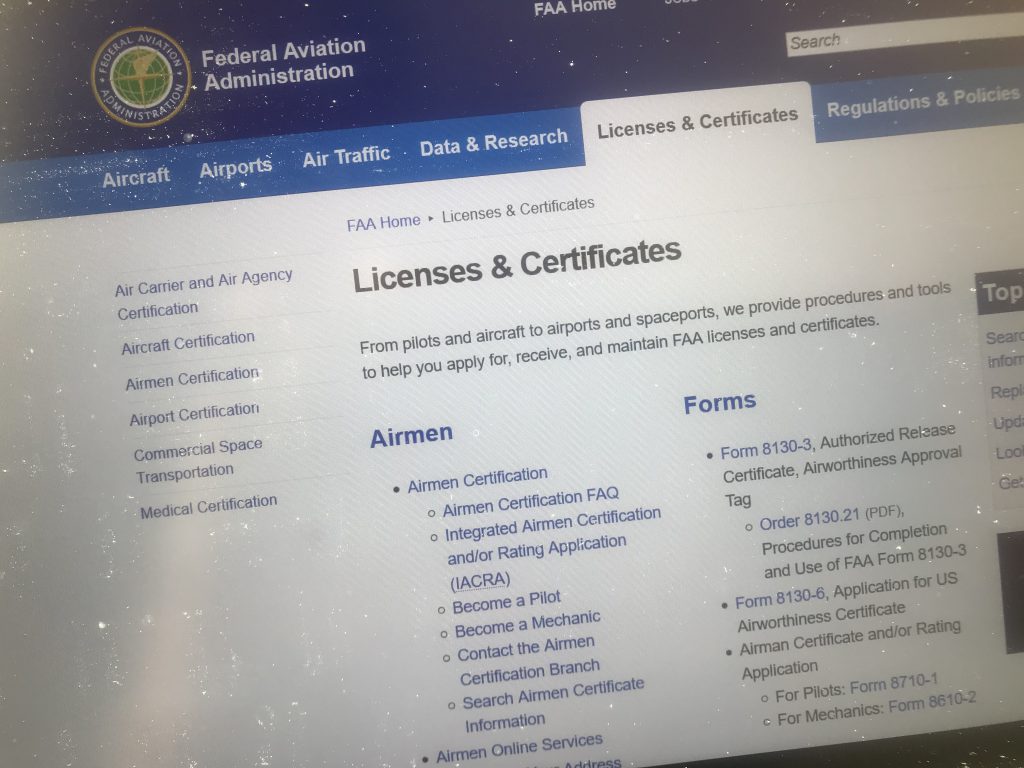
Task: Open Search Airmen Certificate Information link
Action: (x=553, y=704)
